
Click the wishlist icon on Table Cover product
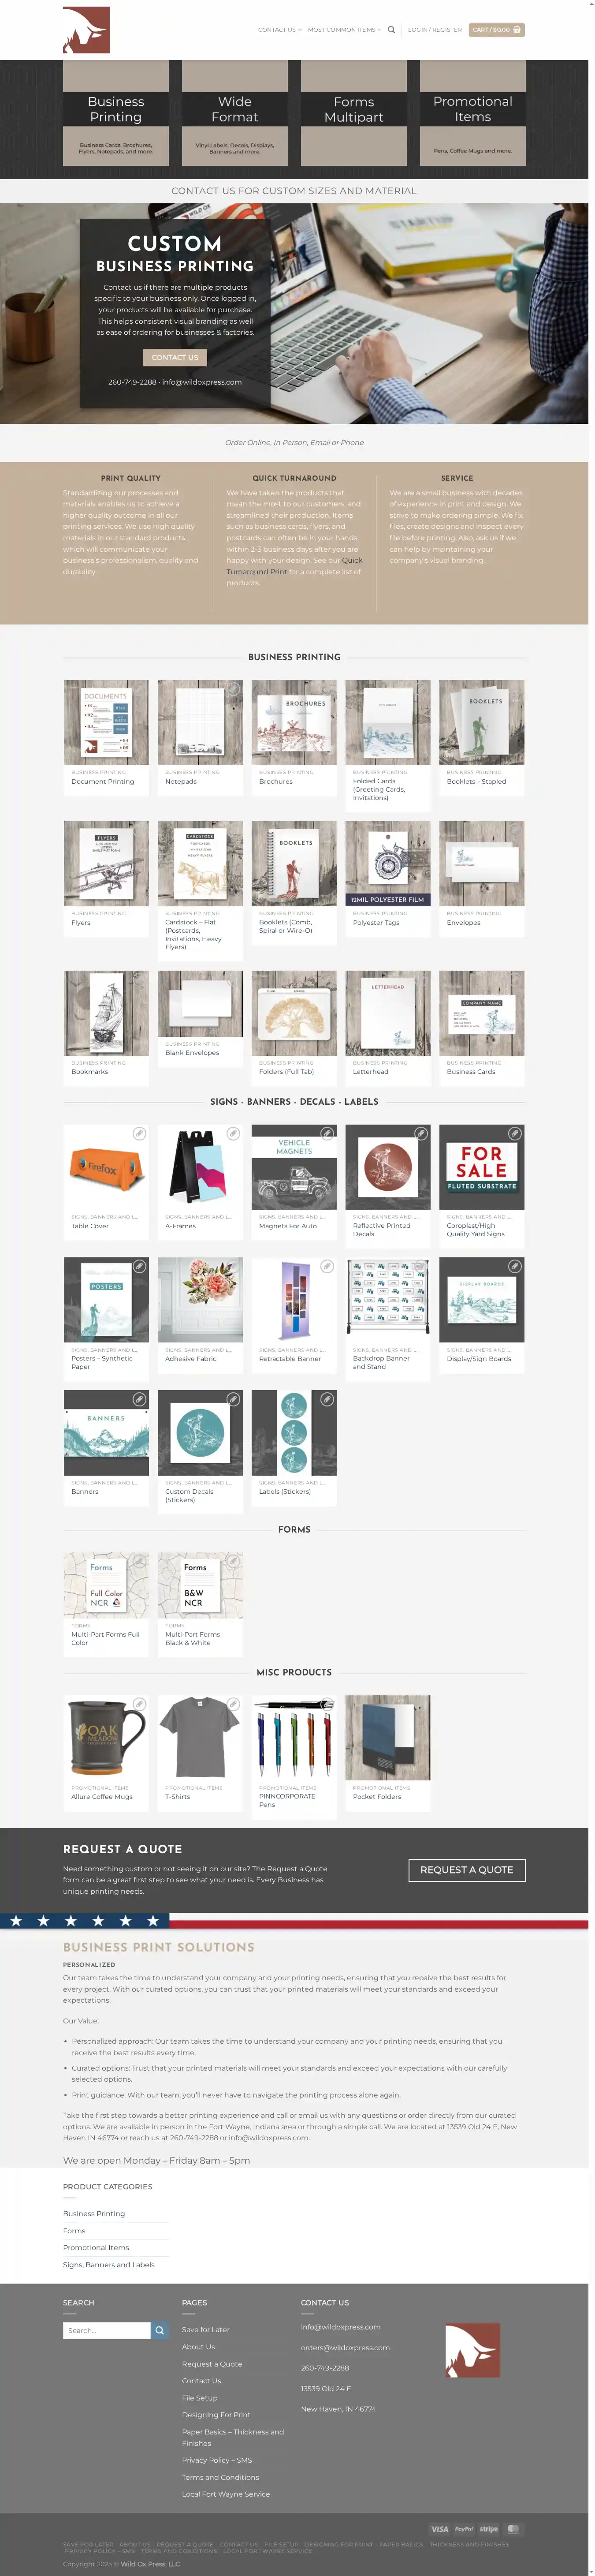[139, 1133]
